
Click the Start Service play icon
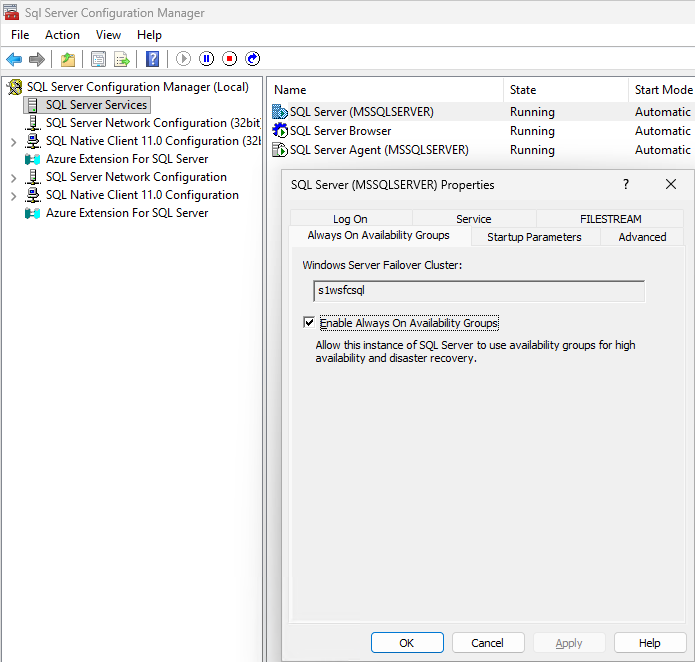pyautogui.click(x=183, y=58)
